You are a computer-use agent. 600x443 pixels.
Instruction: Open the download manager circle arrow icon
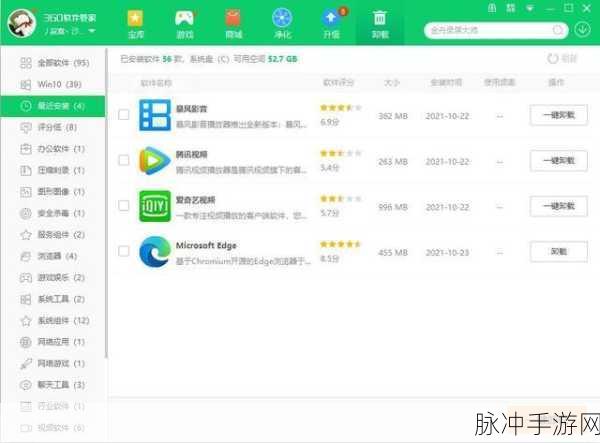(x=582, y=29)
